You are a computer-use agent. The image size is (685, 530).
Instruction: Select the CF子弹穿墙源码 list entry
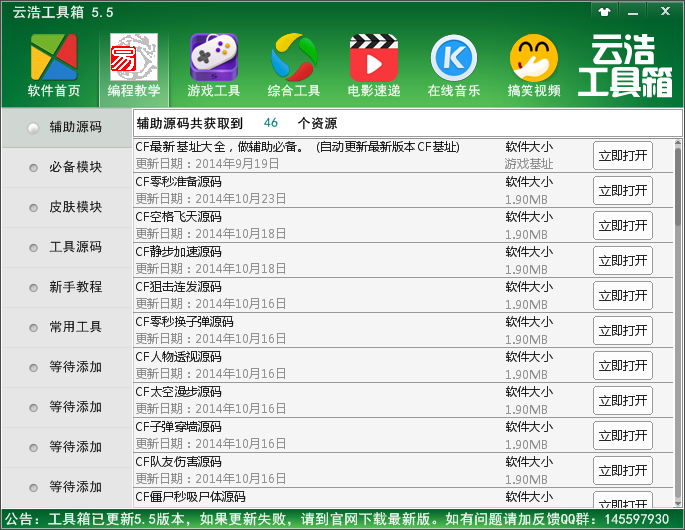pyautogui.click(x=403, y=435)
